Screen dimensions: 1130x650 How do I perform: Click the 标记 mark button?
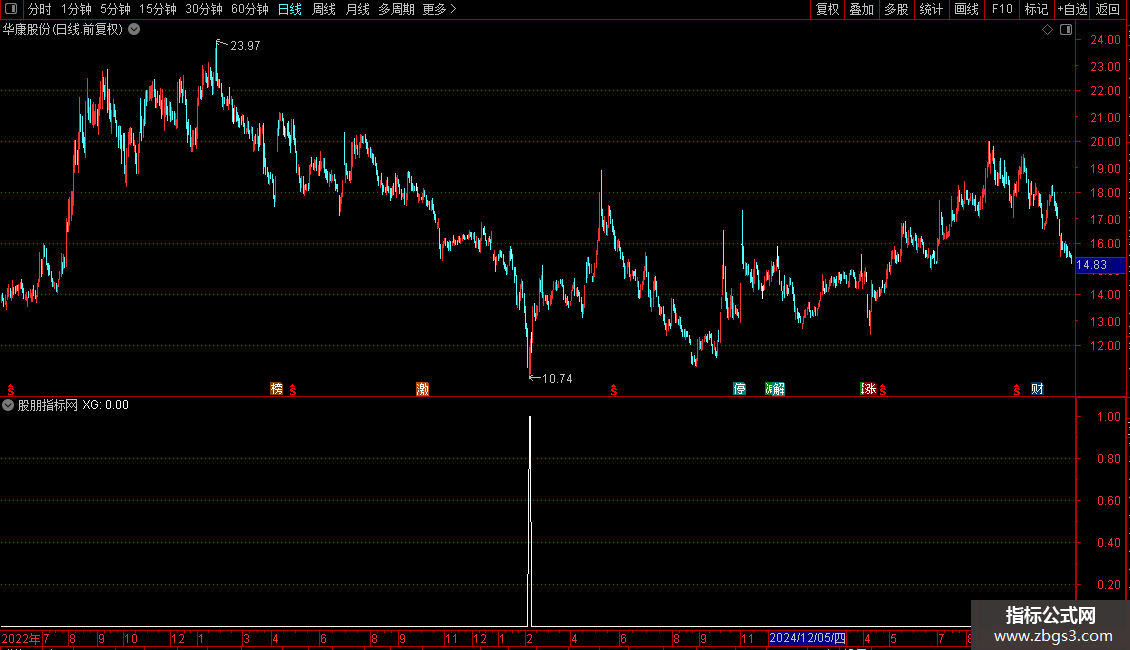click(x=1036, y=9)
